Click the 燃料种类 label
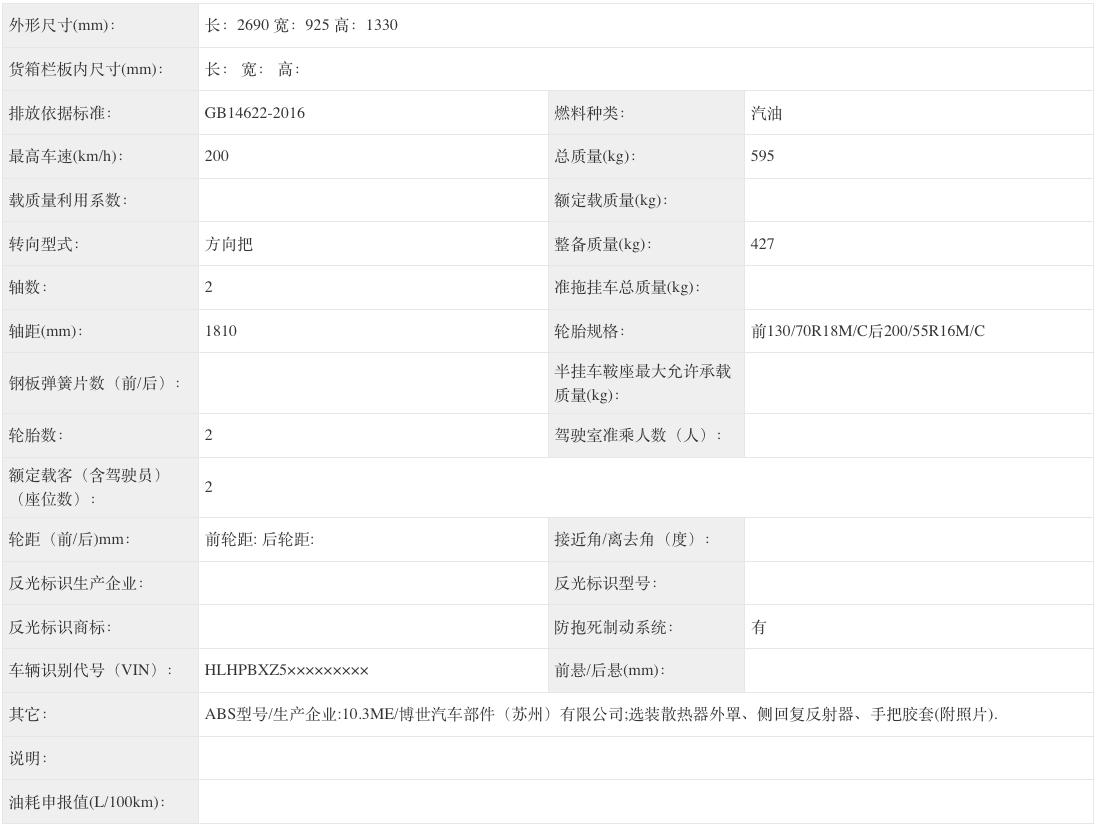The height and width of the screenshot is (833, 1100). (589, 113)
